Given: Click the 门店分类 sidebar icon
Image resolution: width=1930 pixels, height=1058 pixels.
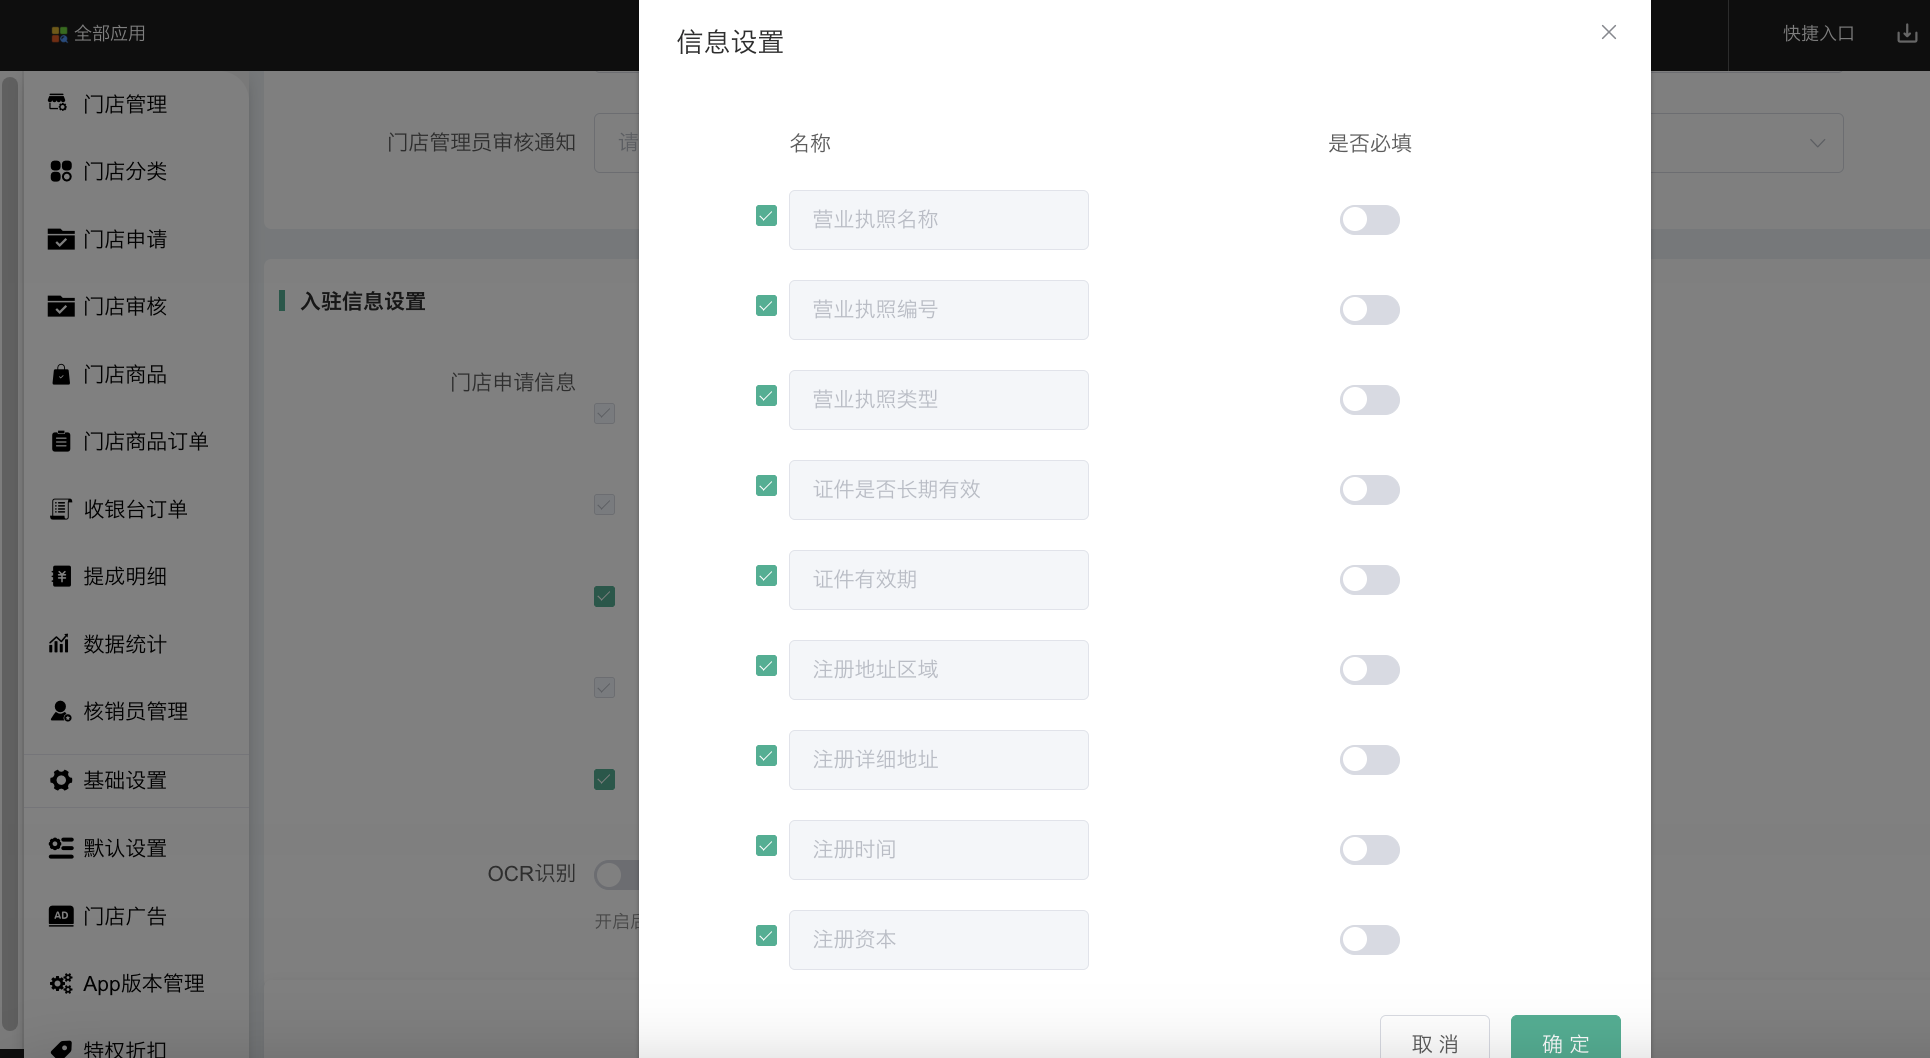Looking at the screenshot, I should pyautogui.click(x=61, y=171).
